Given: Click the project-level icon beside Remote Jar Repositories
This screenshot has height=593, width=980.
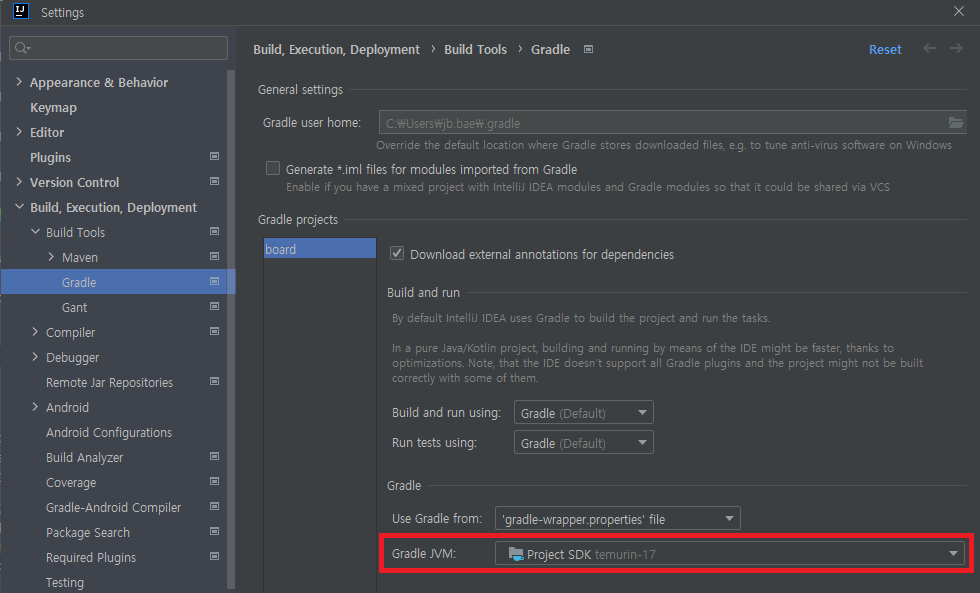Looking at the screenshot, I should 214,381.
